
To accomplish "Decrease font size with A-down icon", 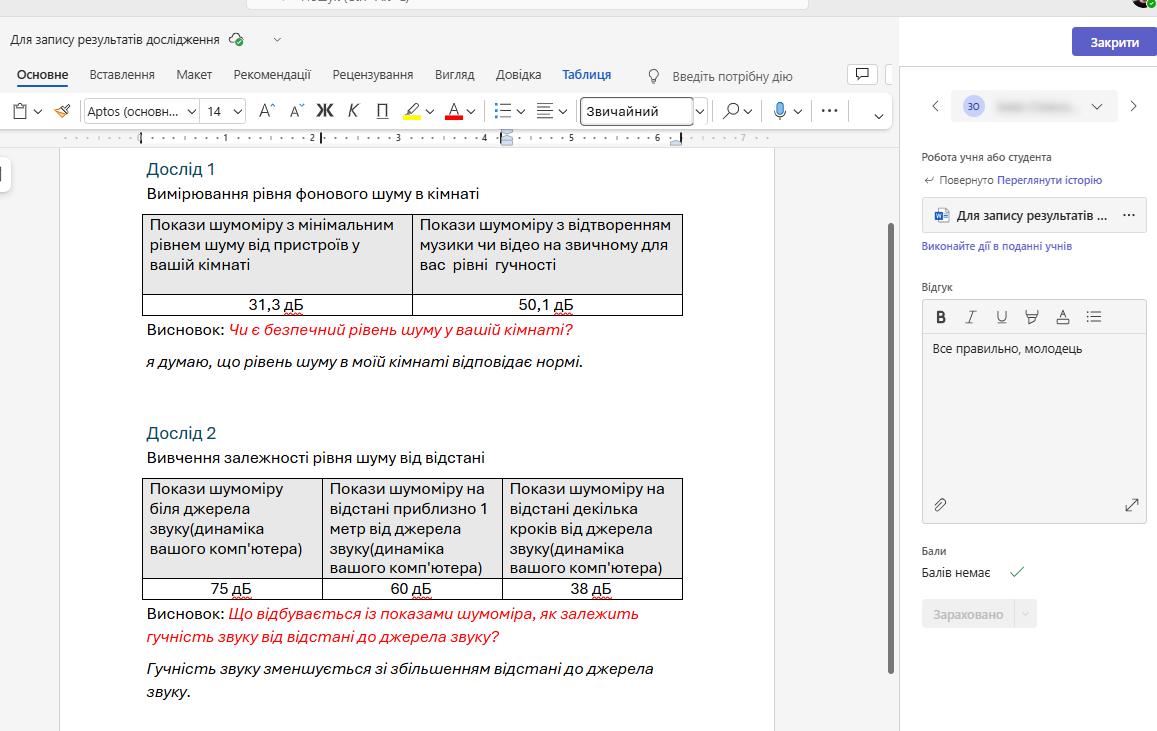I will 296,111.
